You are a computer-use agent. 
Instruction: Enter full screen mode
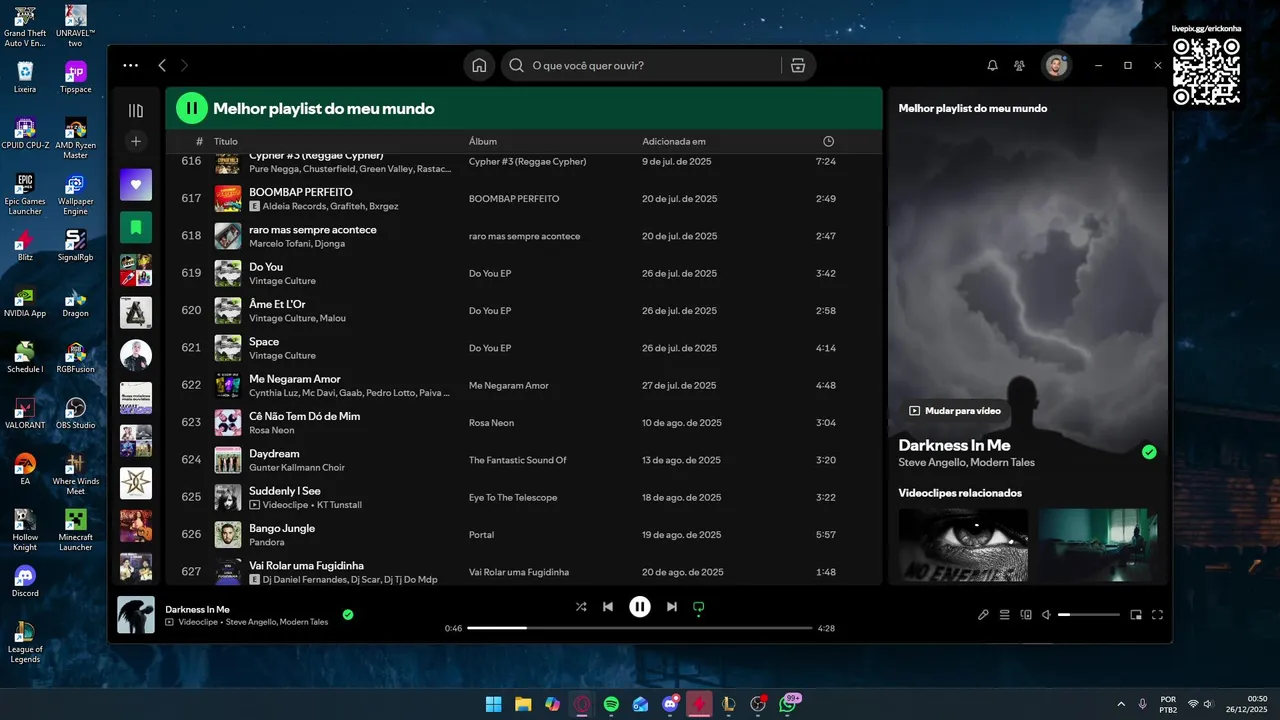tap(1158, 615)
